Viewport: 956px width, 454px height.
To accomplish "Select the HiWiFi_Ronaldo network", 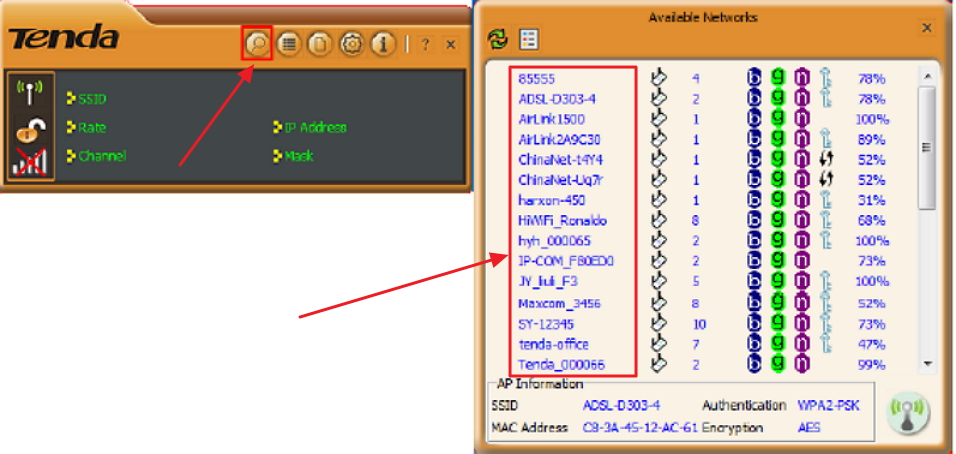I will (562, 221).
